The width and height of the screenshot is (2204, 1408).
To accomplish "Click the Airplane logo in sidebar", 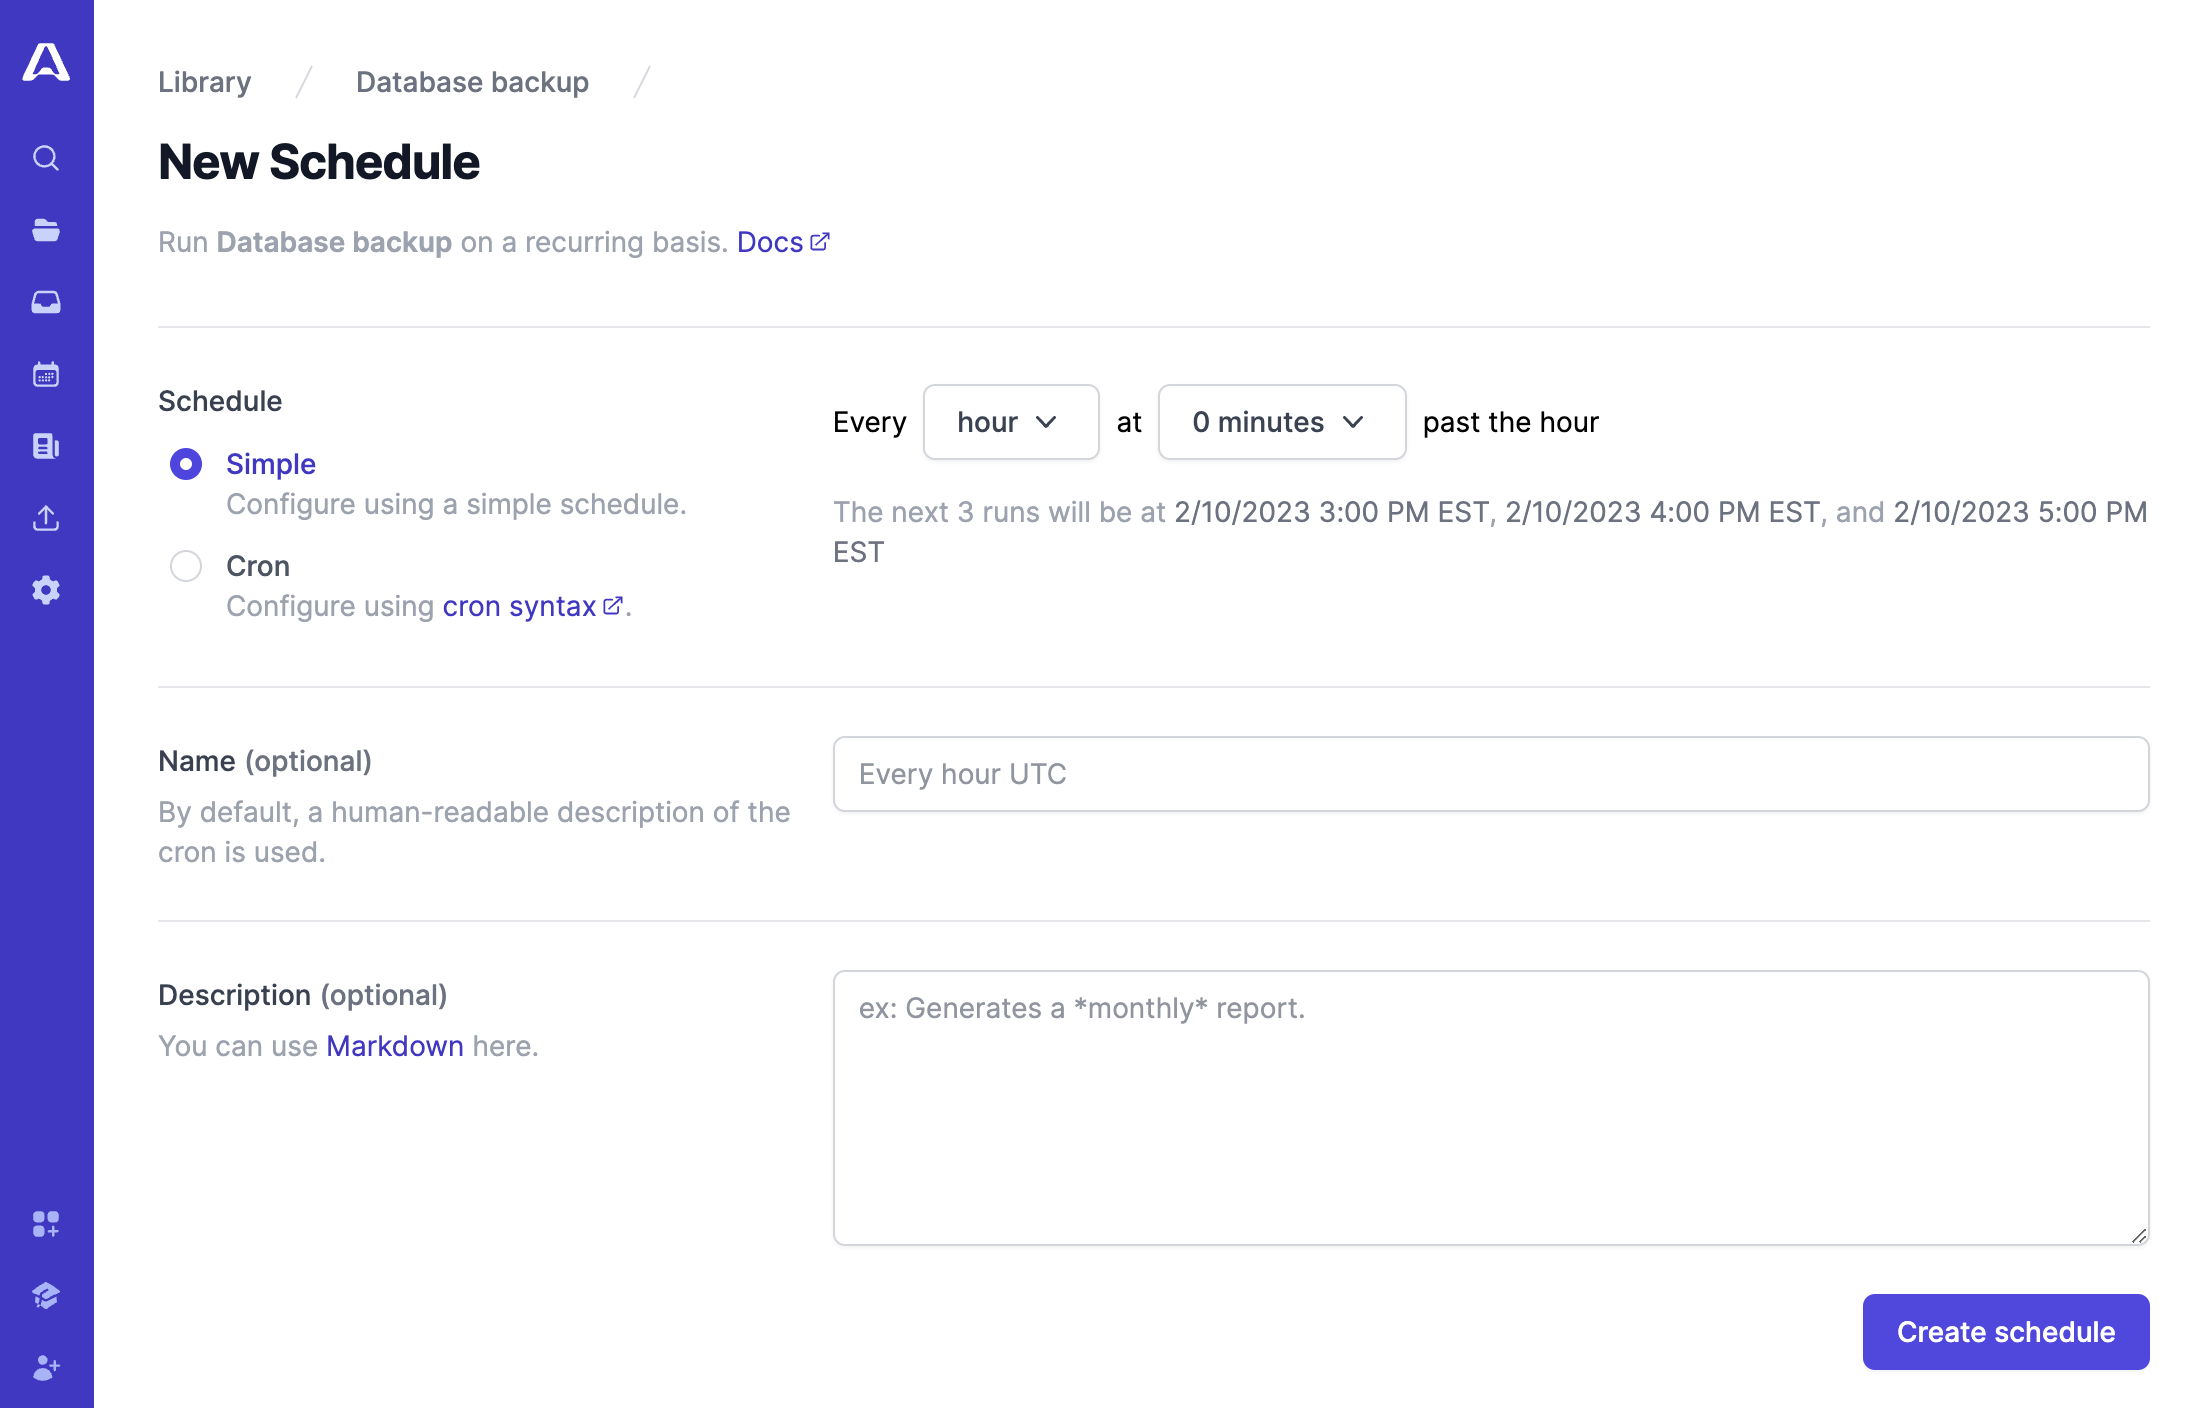I will 46,62.
